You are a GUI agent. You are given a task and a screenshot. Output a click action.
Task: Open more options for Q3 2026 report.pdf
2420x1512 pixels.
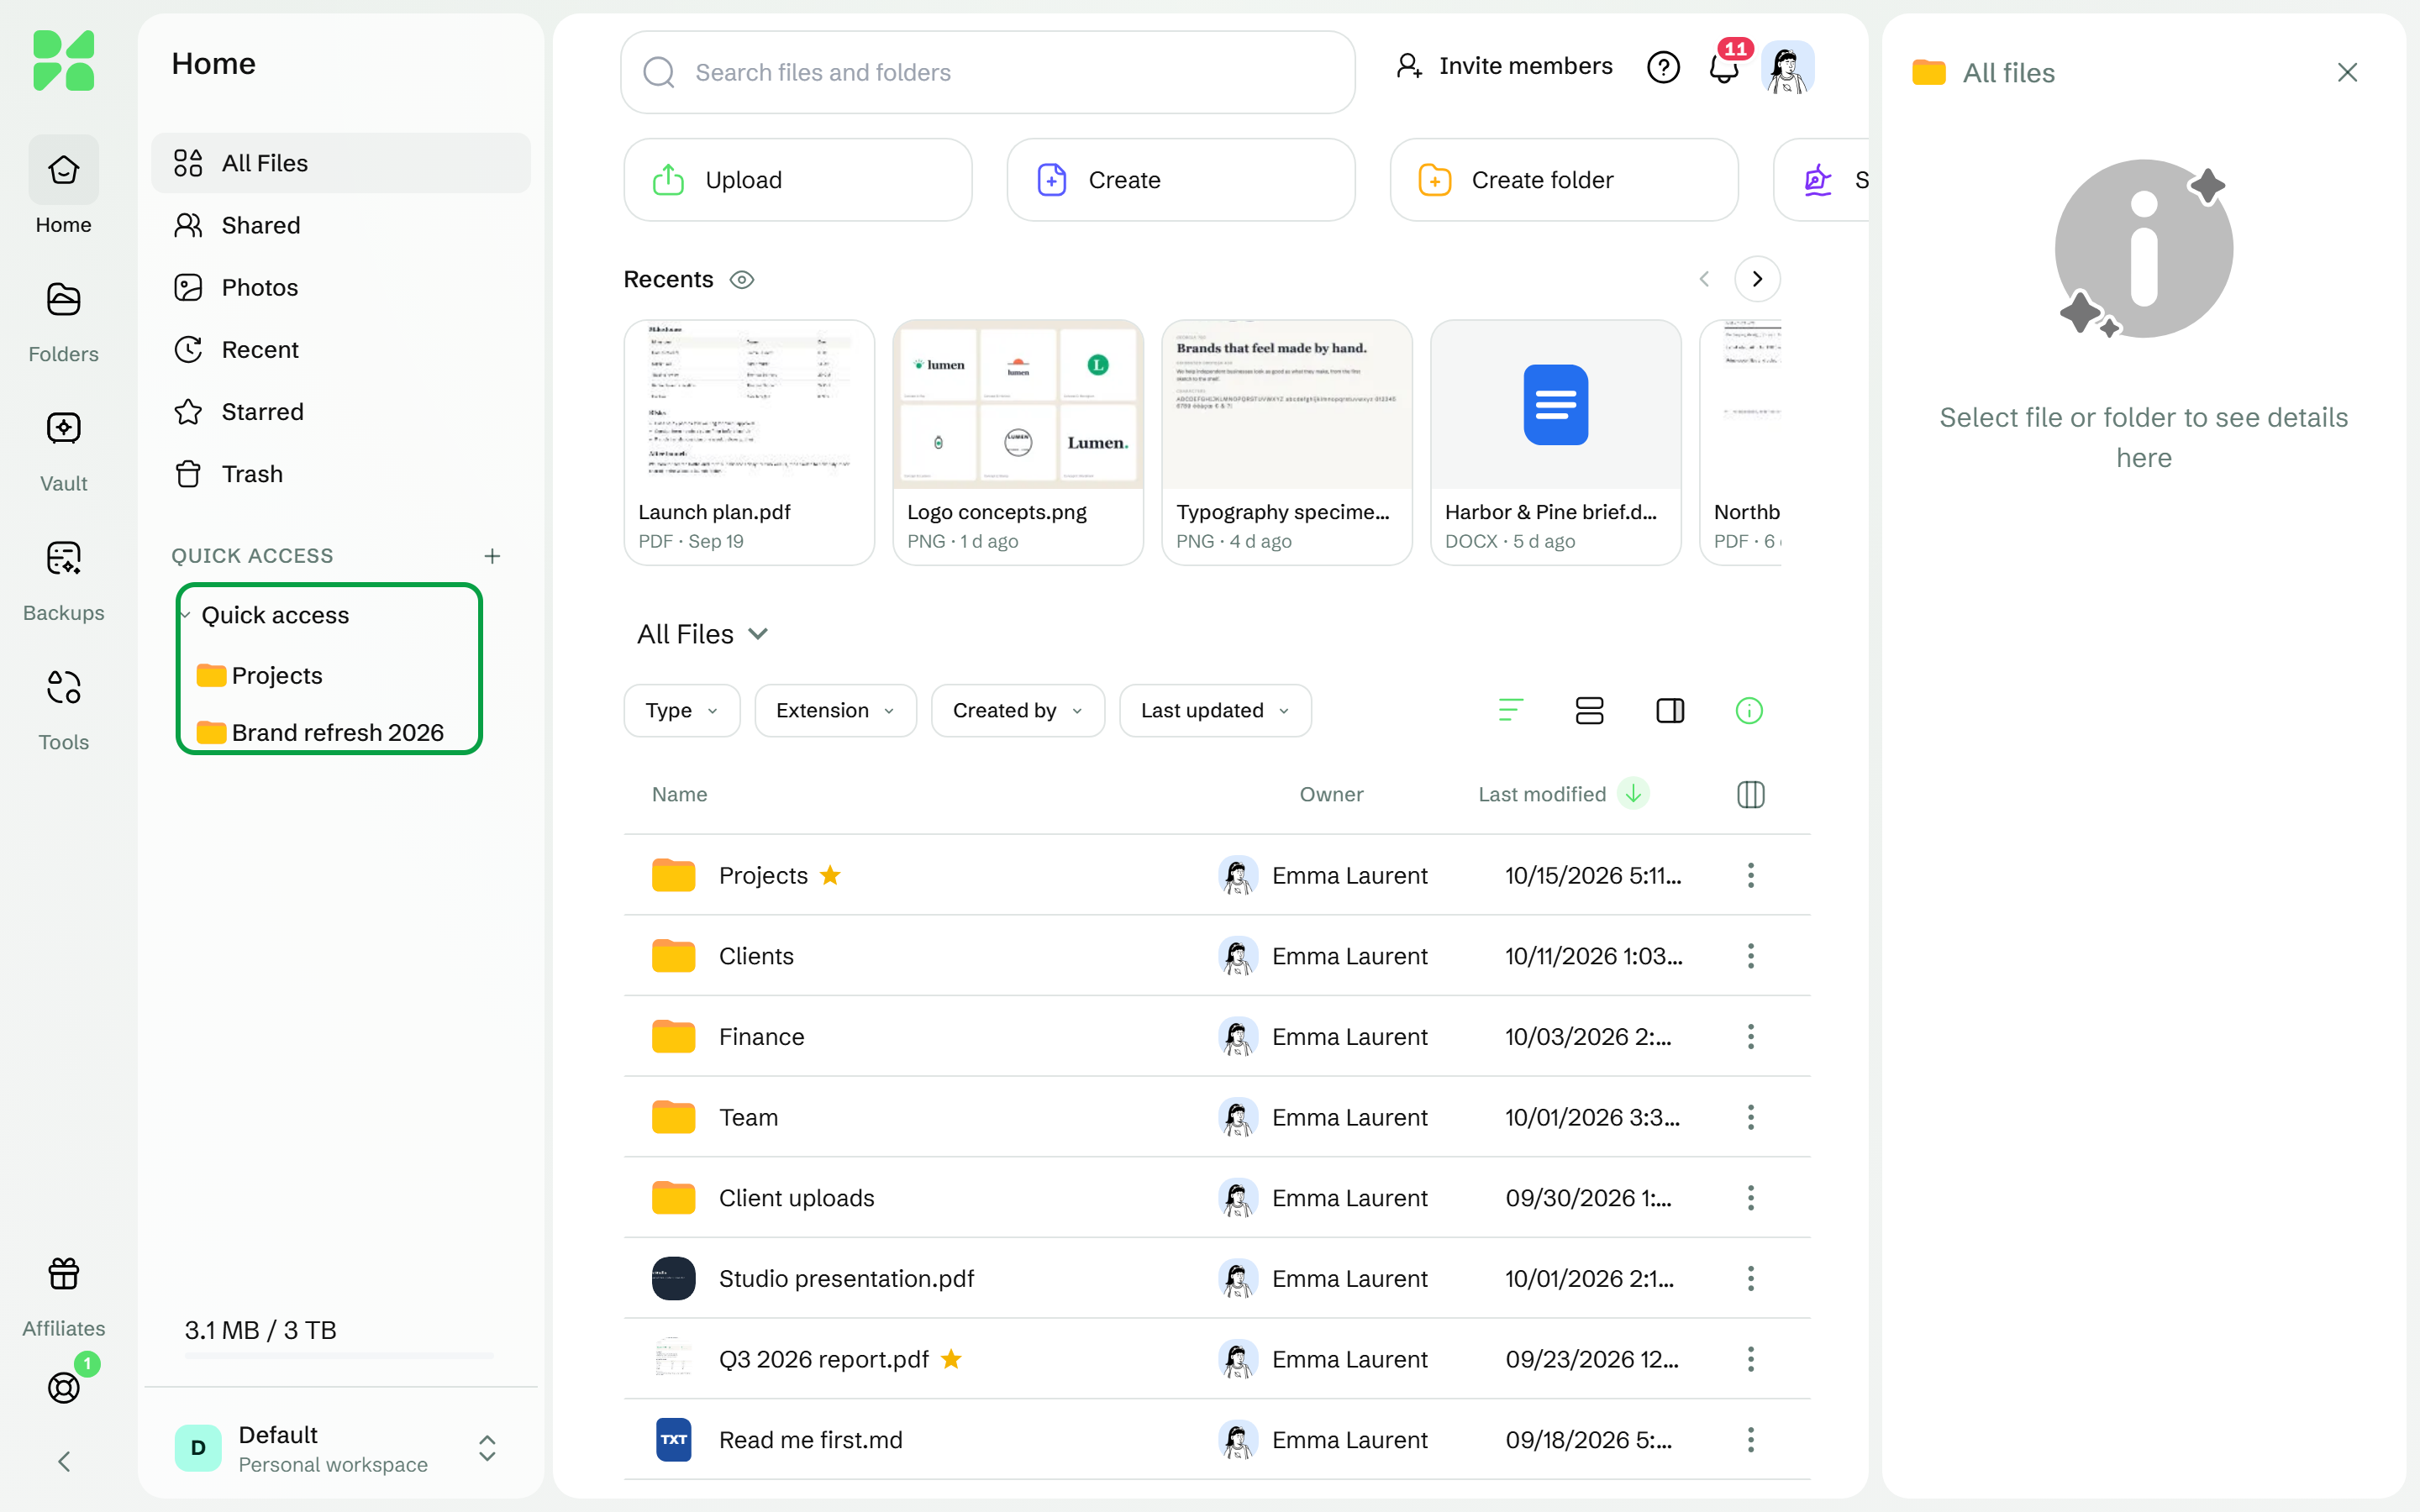(1751, 1359)
